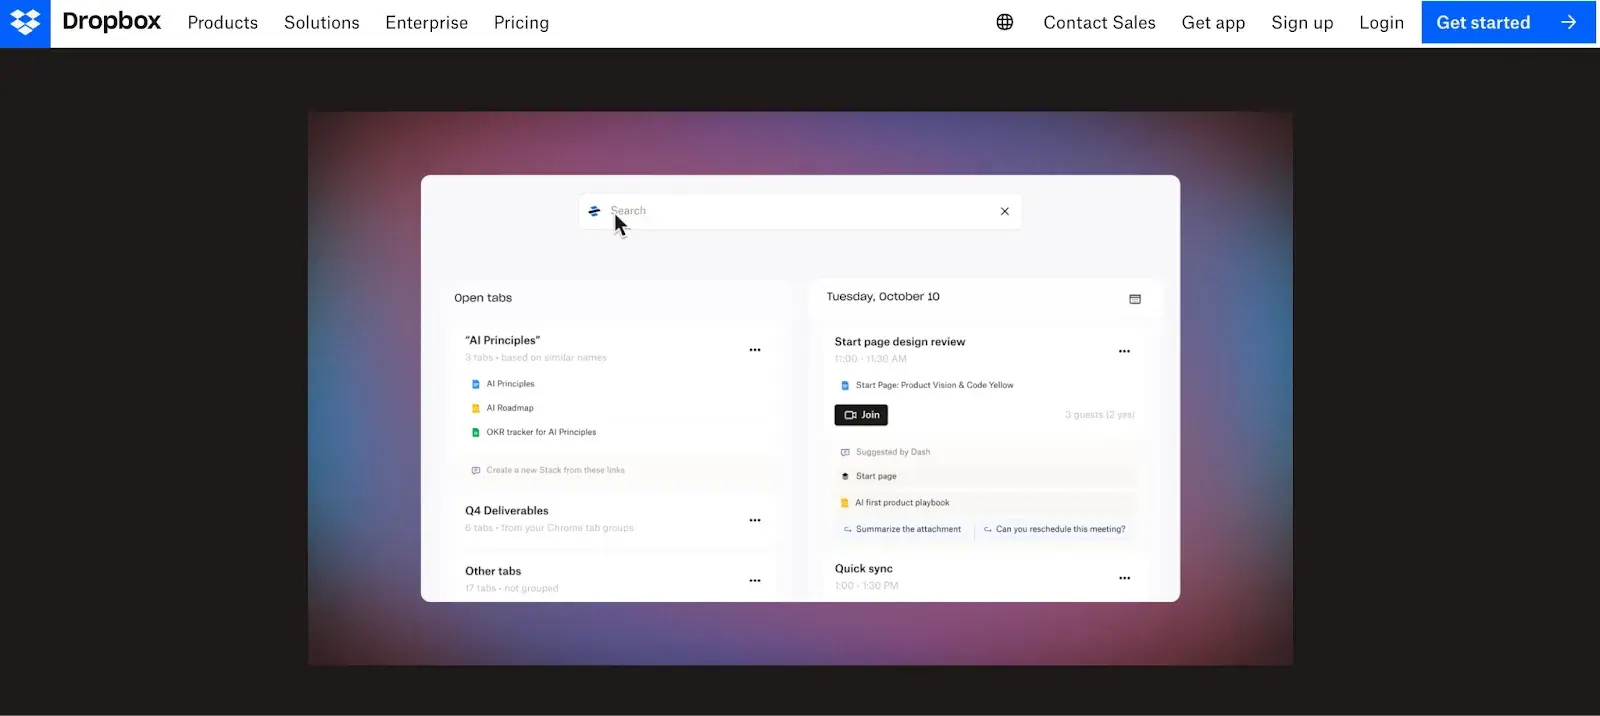Open the Products menu
Image resolution: width=1600 pixels, height=716 pixels.
click(222, 22)
